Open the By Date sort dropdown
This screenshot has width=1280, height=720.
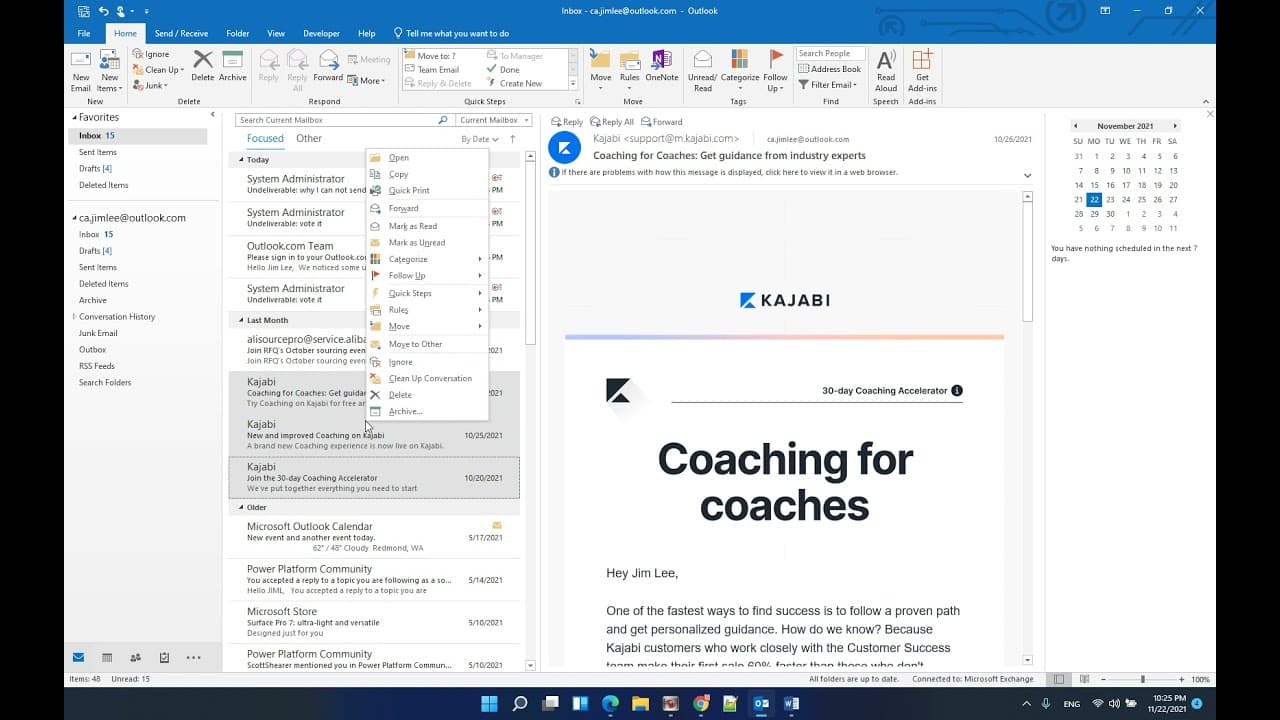(479, 140)
